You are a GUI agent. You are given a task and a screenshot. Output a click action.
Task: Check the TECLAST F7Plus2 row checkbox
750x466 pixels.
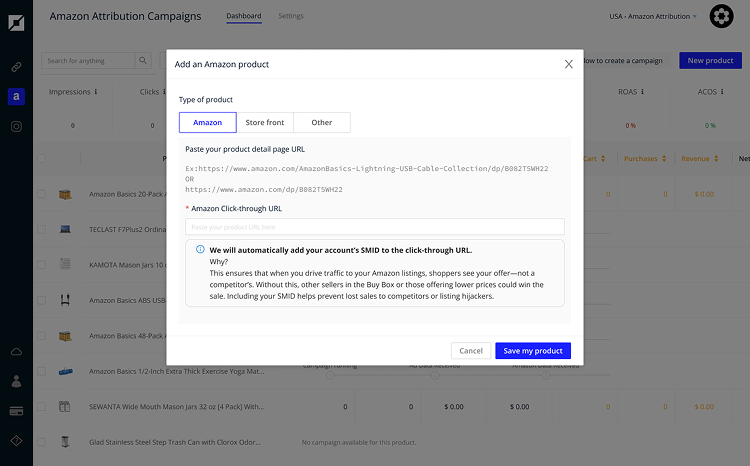42,229
